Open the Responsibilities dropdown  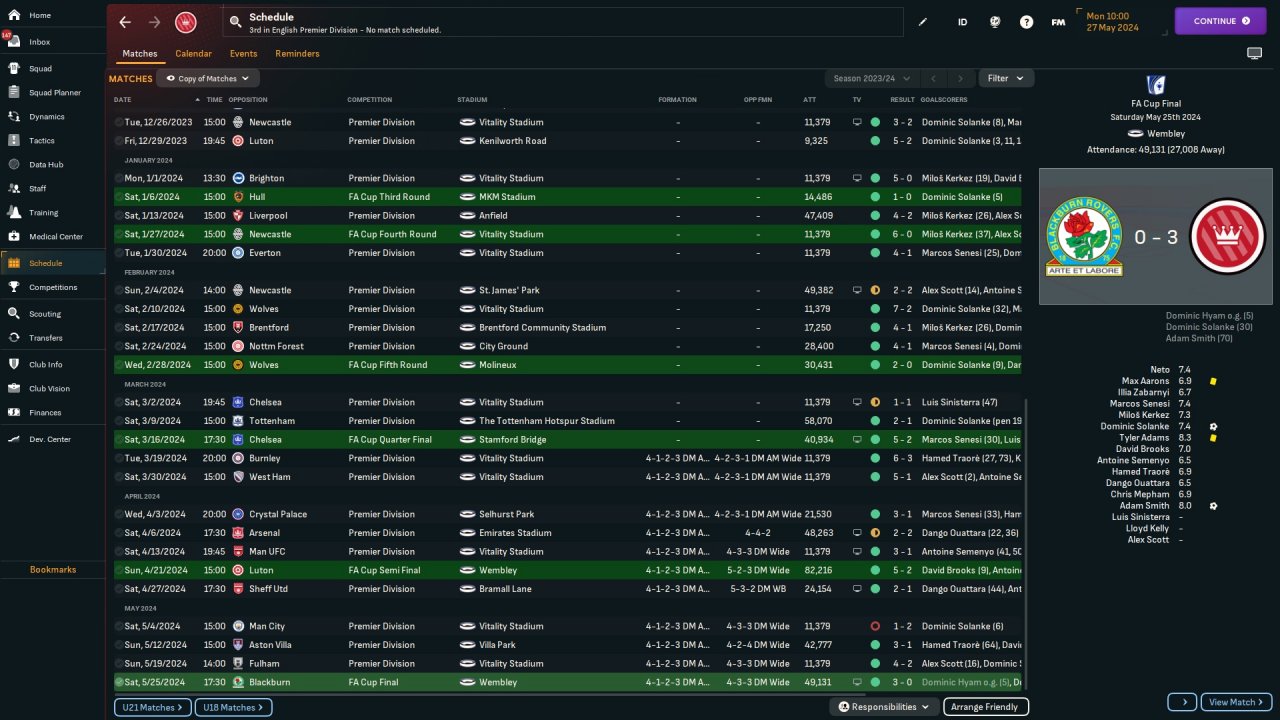click(x=884, y=707)
